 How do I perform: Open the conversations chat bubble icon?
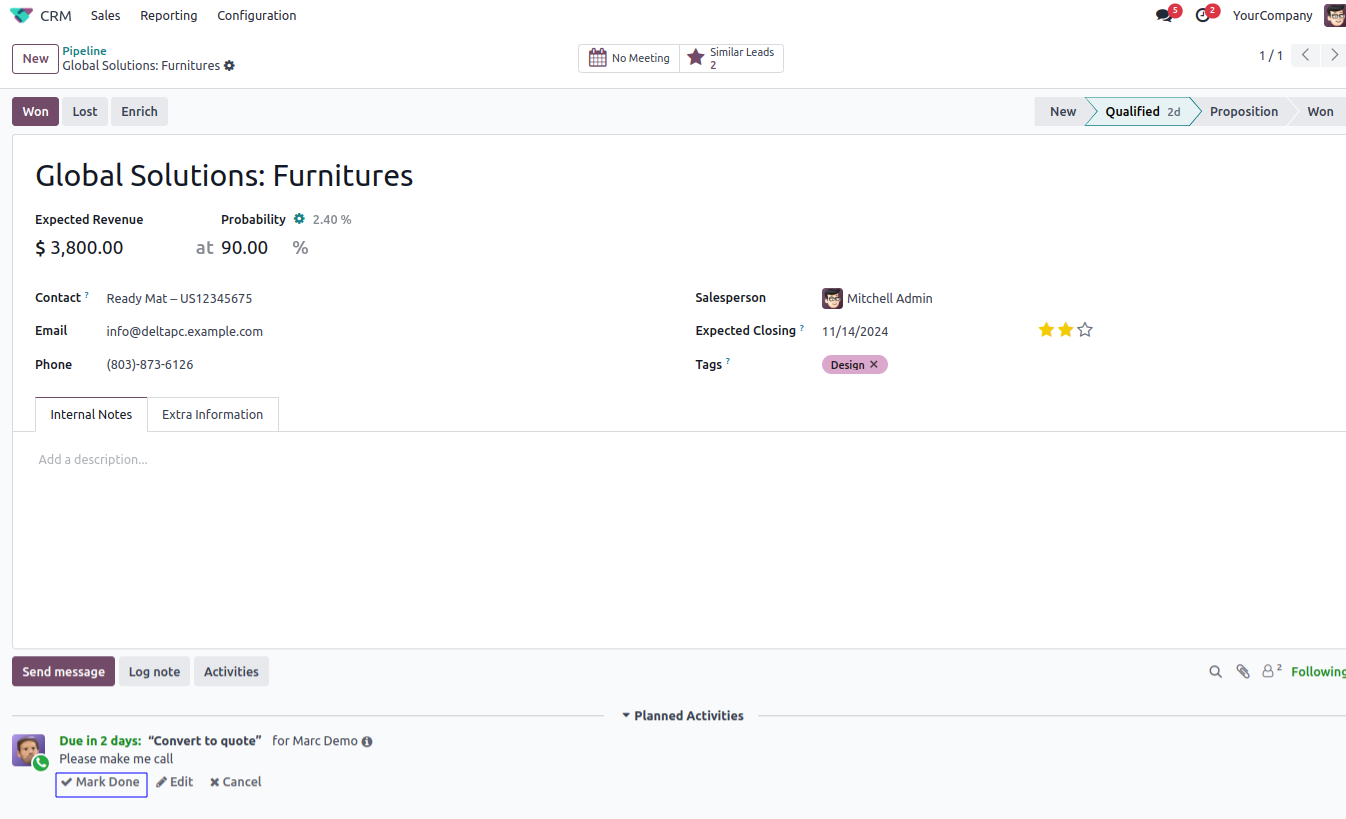pos(1164,16)
